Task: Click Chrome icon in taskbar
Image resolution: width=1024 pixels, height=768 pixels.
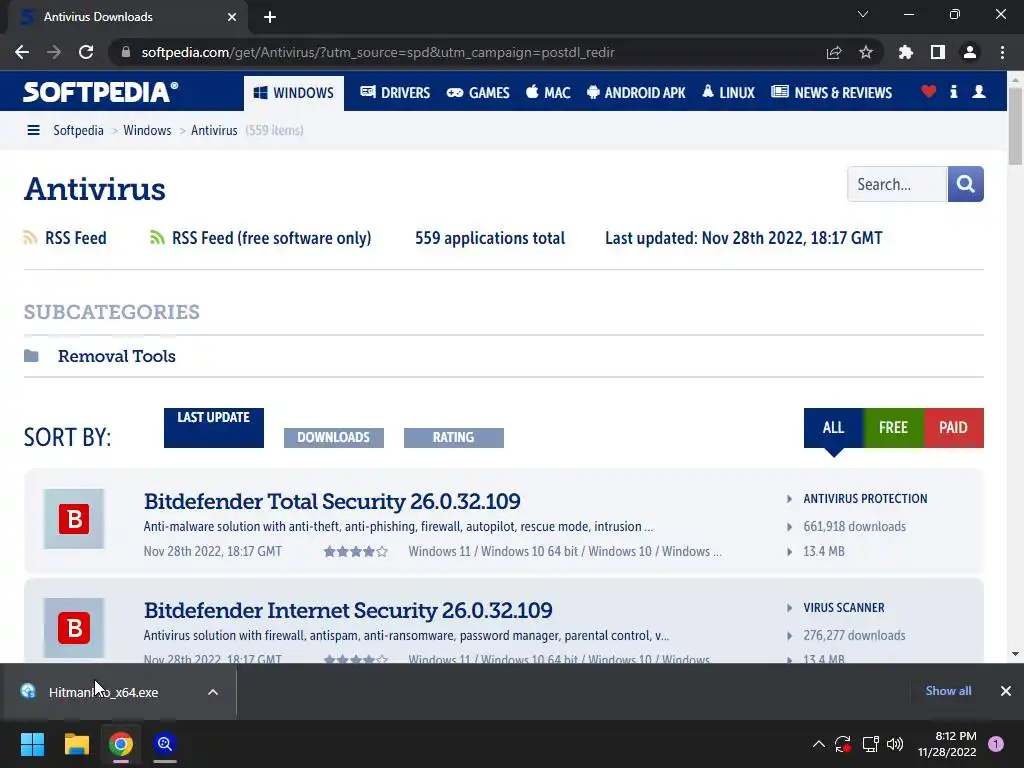Action: click(121, 744)
